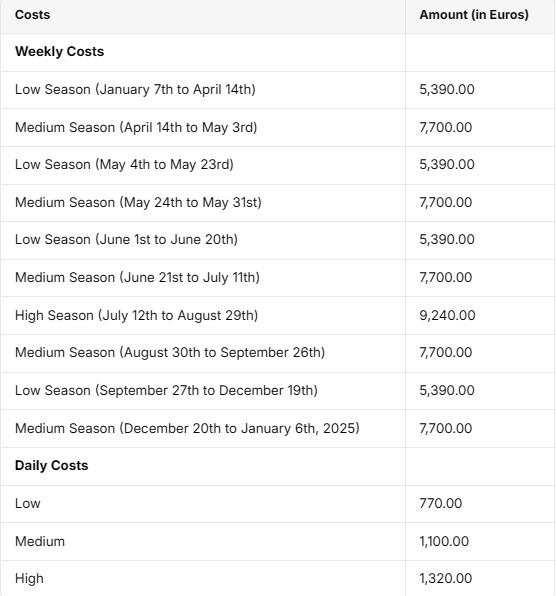The width and height of the screenshot is (557, 596).
Task: Click Low Season September 27th to December 19th
Action: 166,390
